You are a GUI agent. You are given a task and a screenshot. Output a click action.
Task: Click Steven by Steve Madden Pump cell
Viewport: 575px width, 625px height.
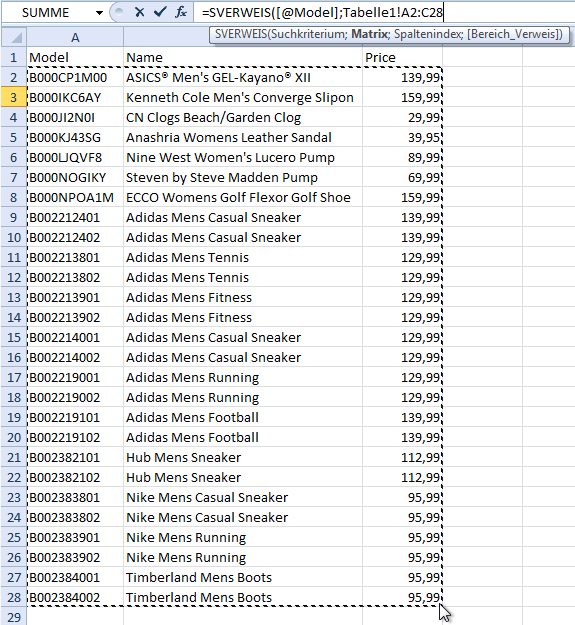243,177
